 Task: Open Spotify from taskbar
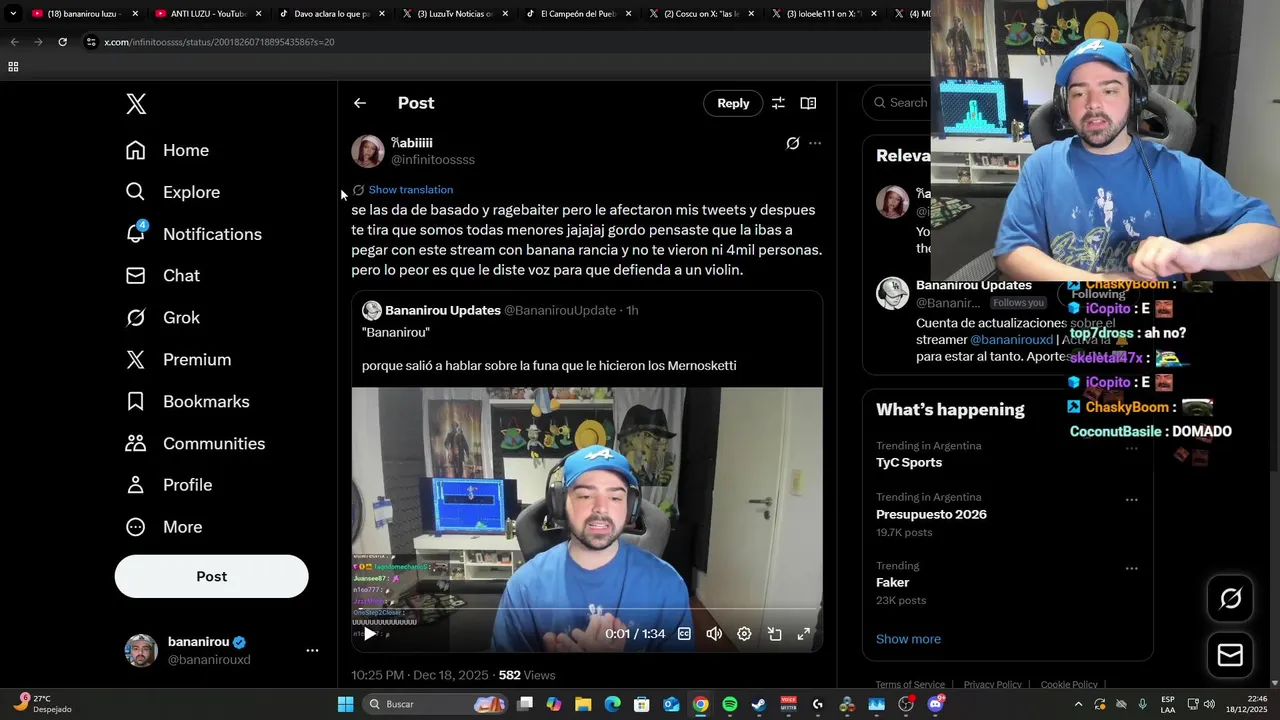point(730,704)
